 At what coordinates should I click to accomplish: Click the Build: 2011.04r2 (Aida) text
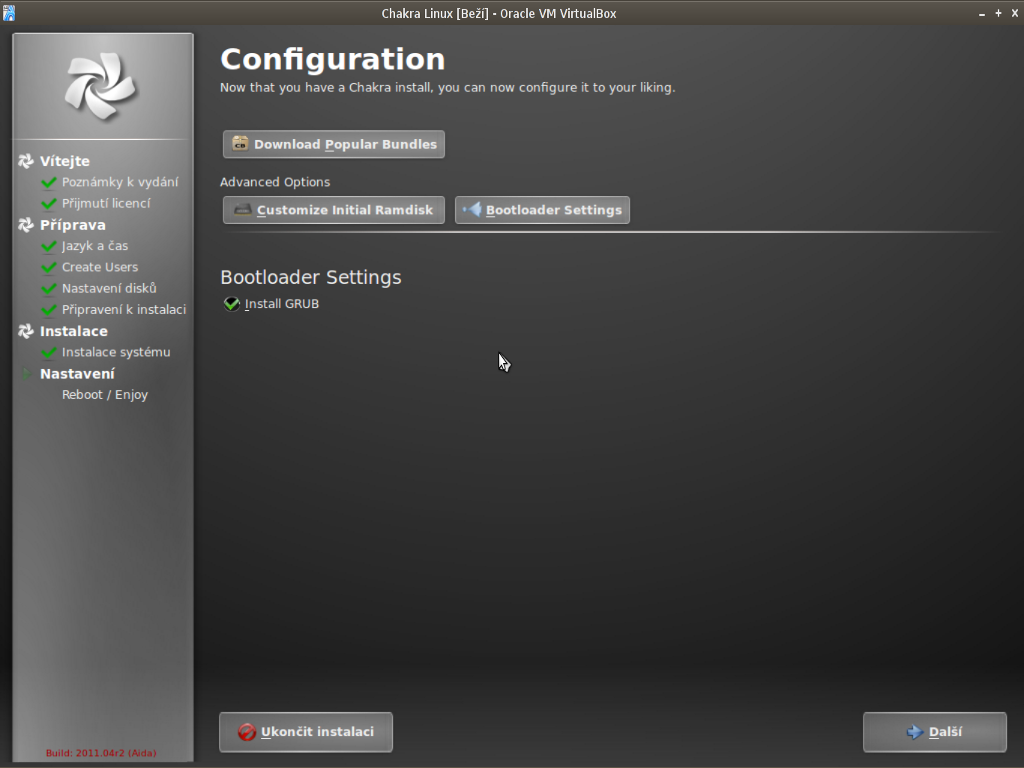click(101, 753)
